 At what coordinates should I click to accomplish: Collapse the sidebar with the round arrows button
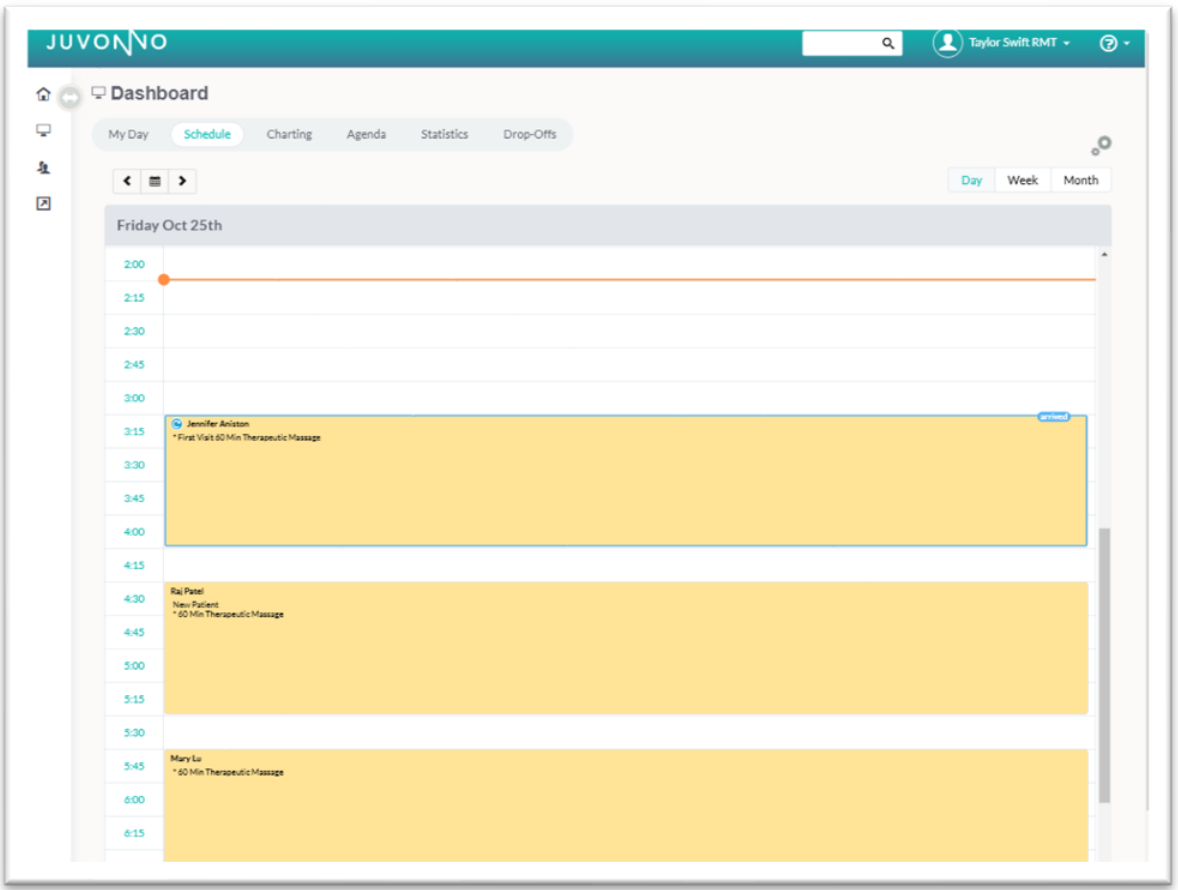[x=69, y=98]
